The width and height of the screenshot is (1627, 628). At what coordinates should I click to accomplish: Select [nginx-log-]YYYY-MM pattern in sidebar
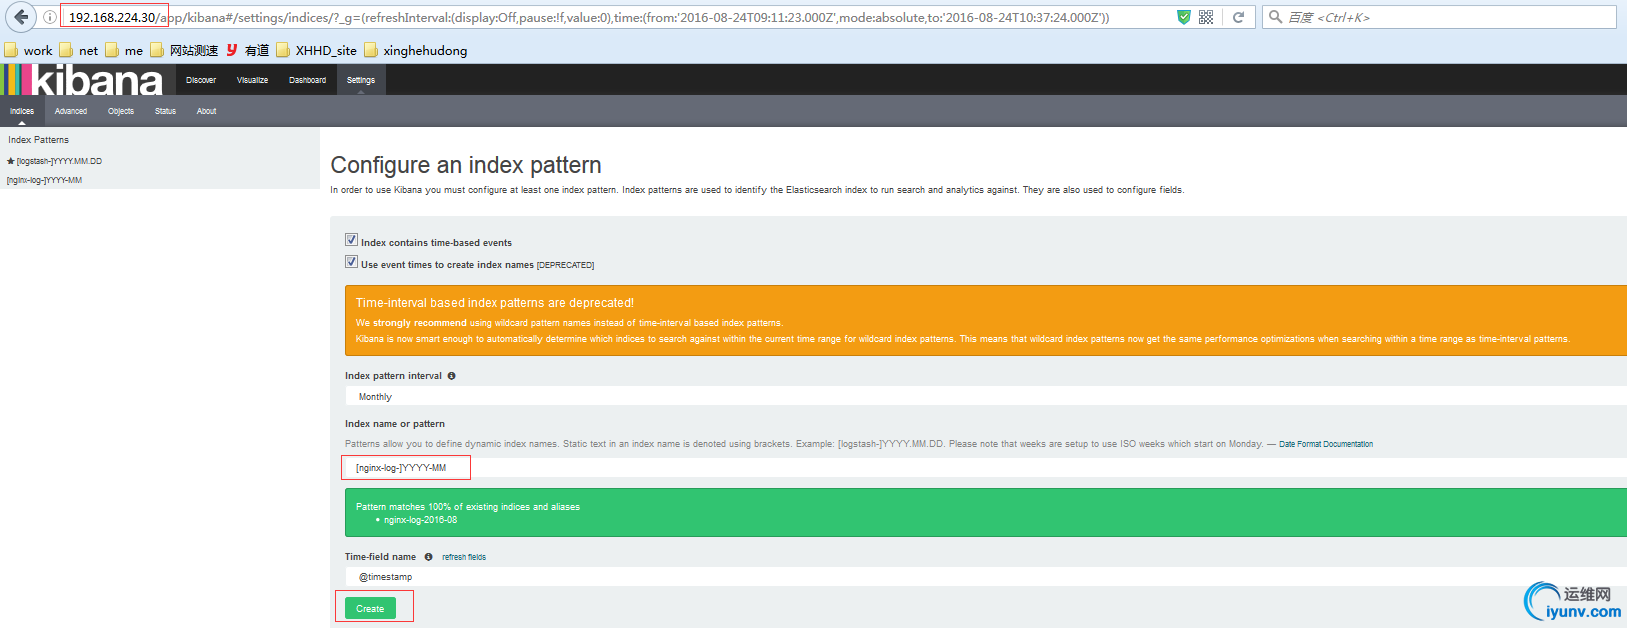click(44, 181)
